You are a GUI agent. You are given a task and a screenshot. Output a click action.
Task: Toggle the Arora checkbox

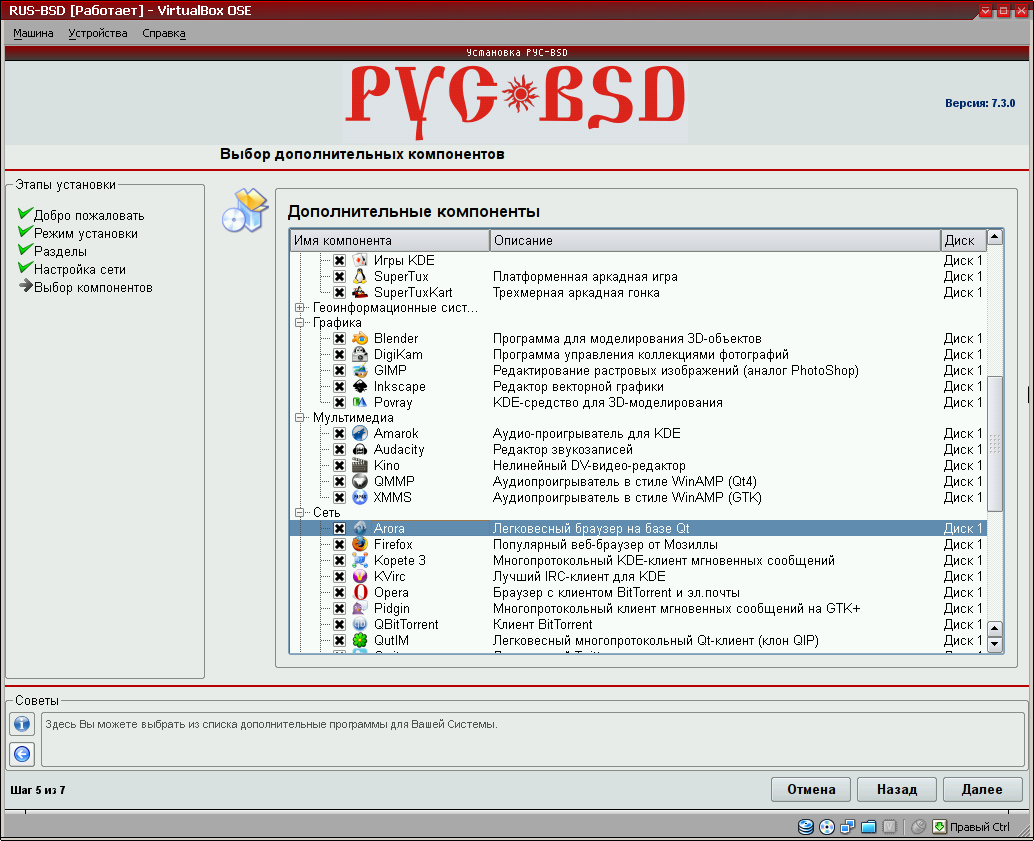tap(339, 528)
